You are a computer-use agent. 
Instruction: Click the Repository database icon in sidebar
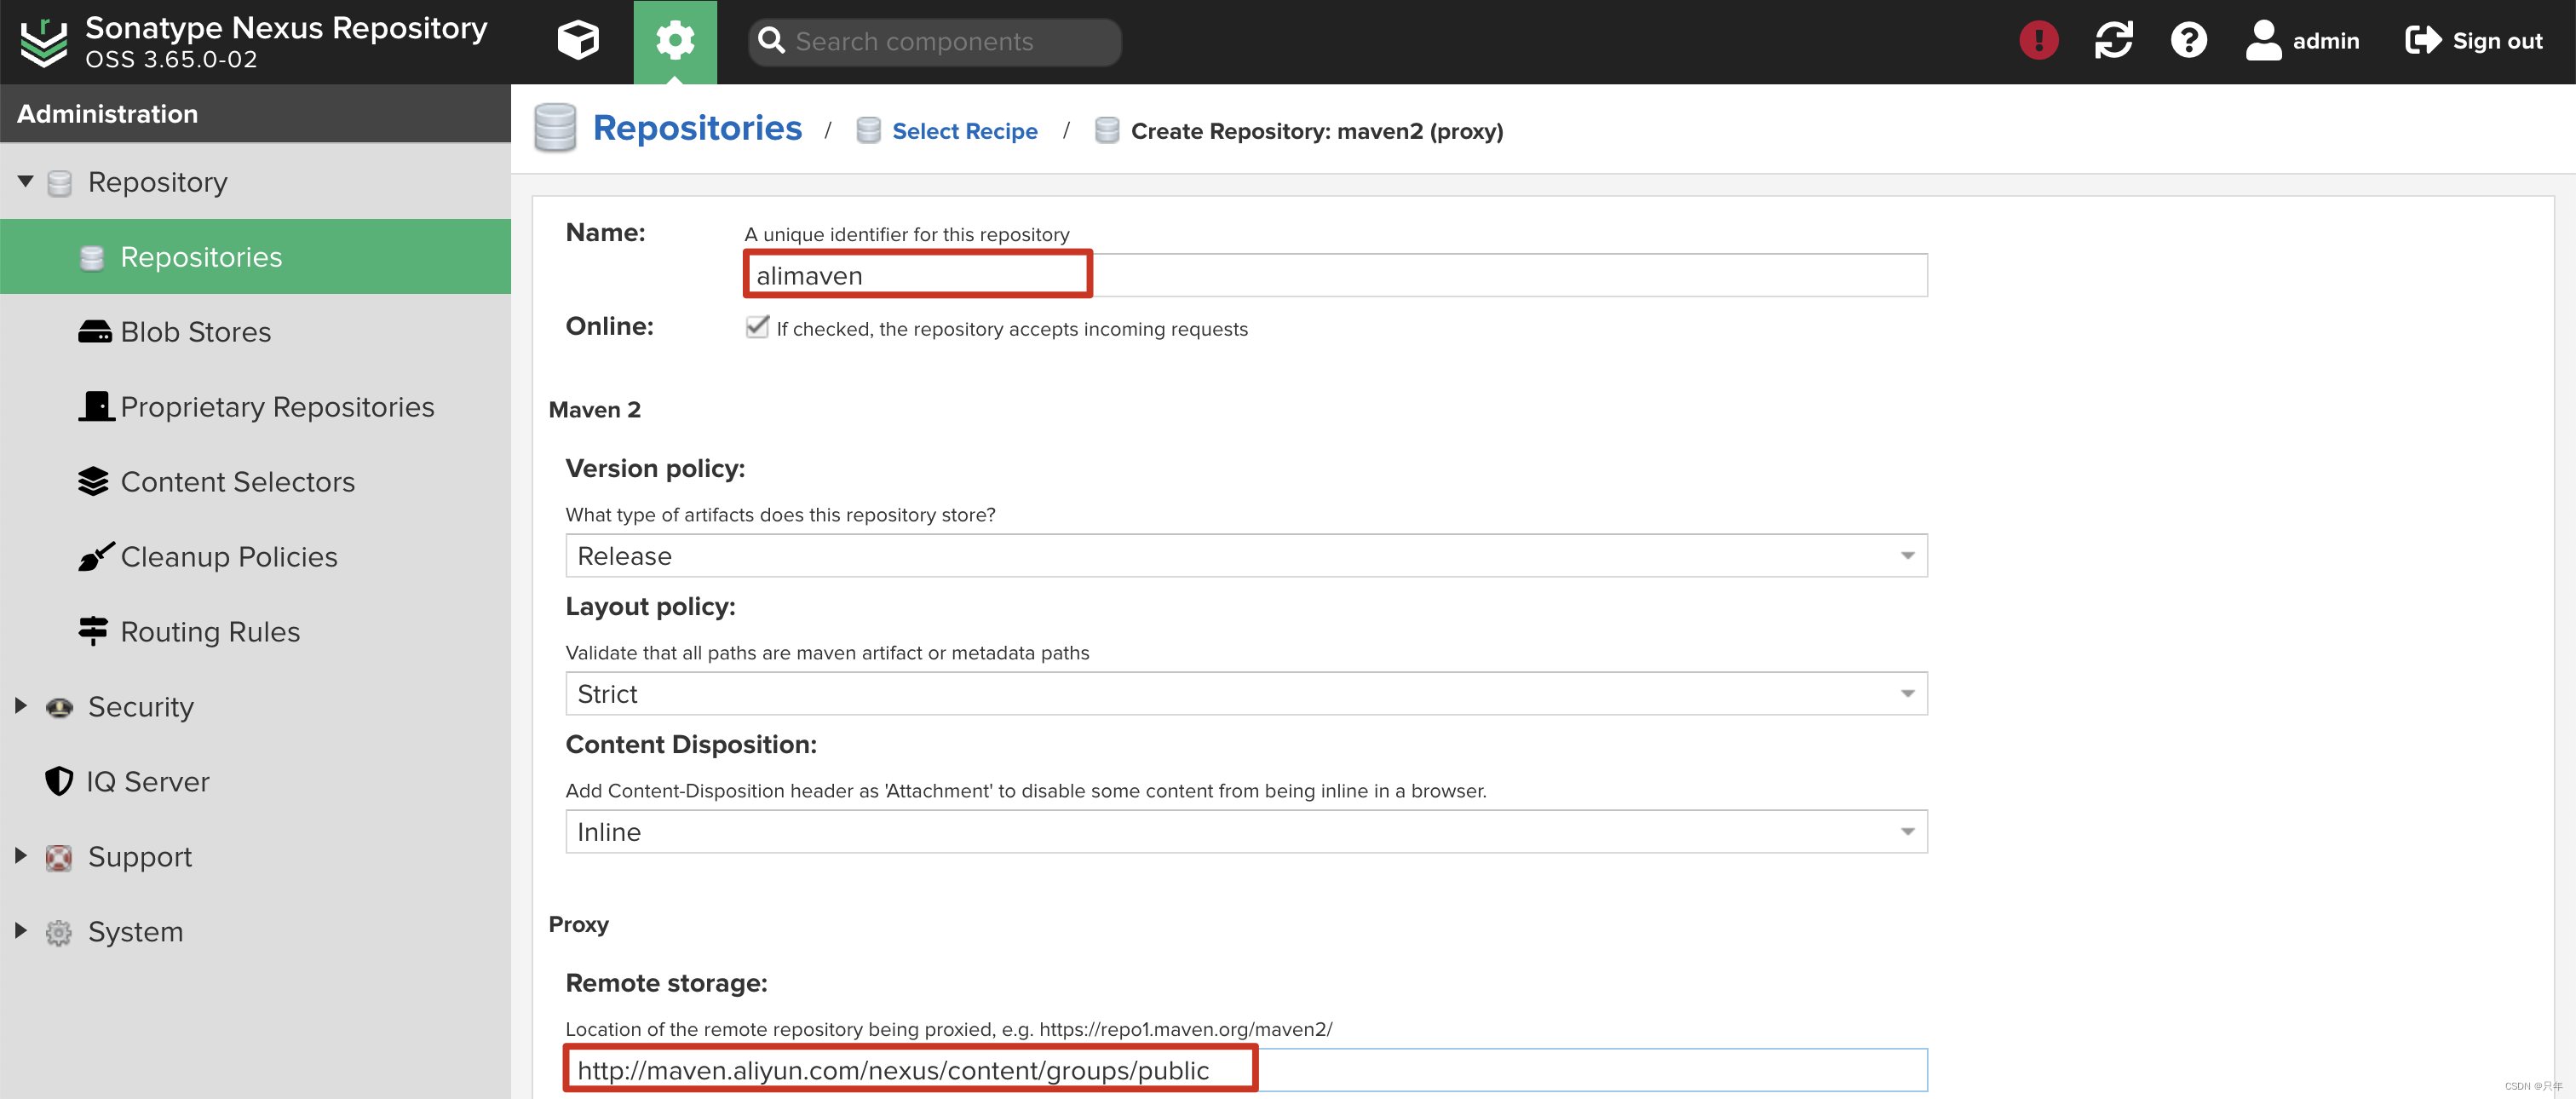tap(60, 183)
